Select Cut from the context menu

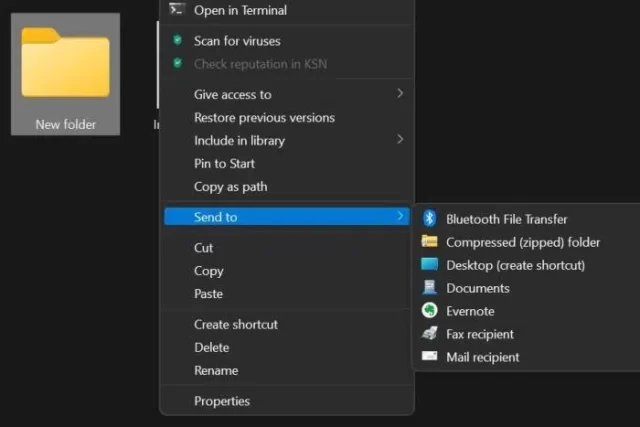[204, 248]
